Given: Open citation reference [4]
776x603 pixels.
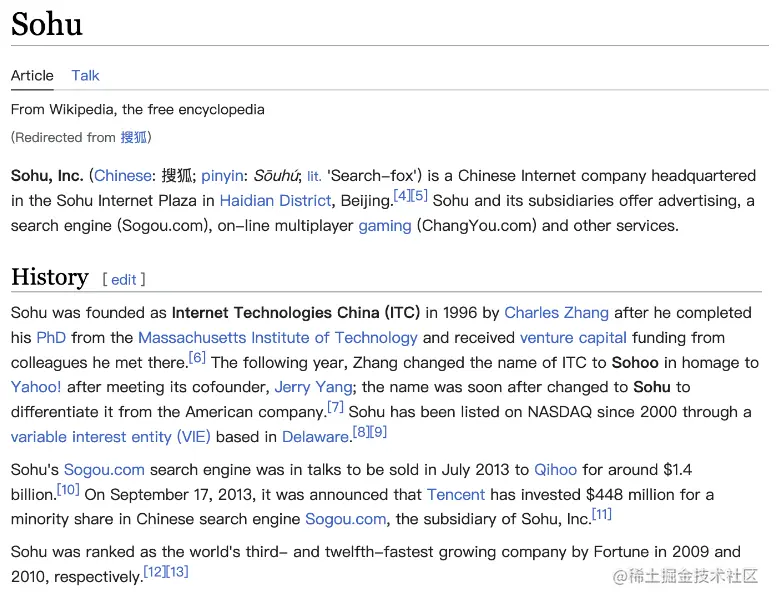Looking at the screenshot, I should coord(402,196).
